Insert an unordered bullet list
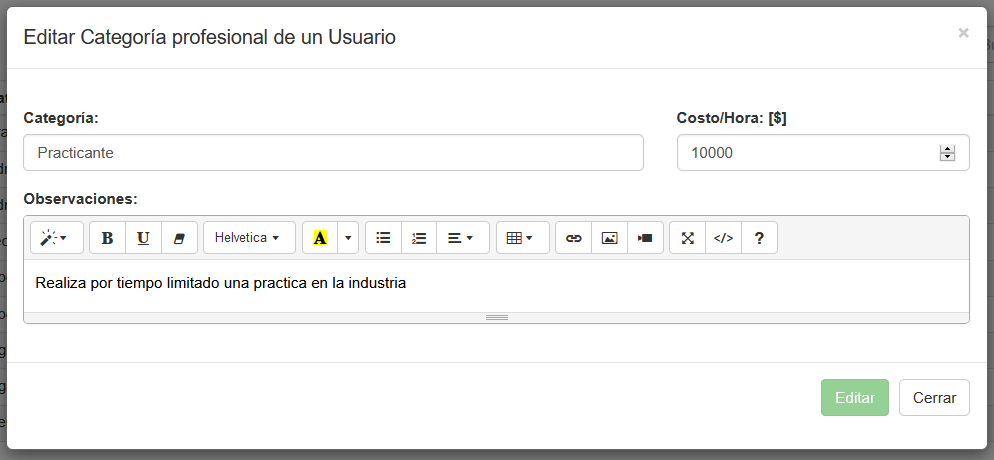994x460 pixels. tap(383, 238)
